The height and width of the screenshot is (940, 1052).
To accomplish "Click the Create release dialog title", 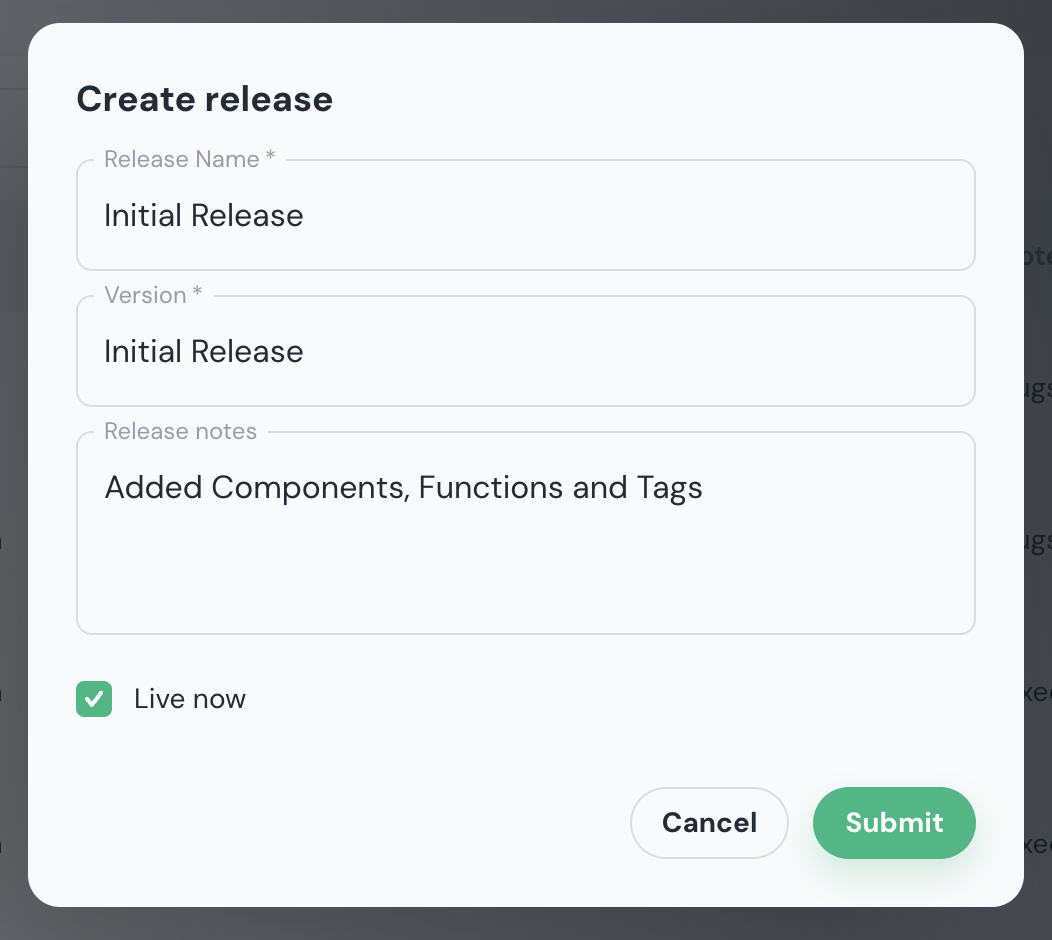I will point(204,99).
